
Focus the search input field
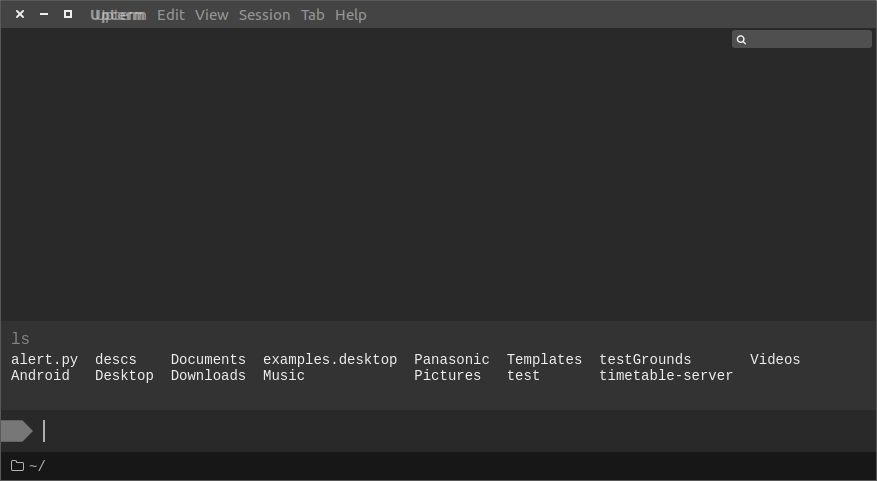(801, 39)
